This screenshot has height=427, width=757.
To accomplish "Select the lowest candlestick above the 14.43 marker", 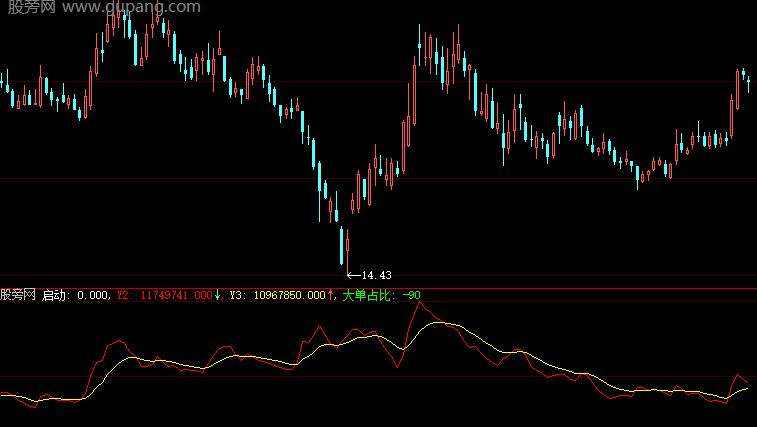I will click(347, 252).
